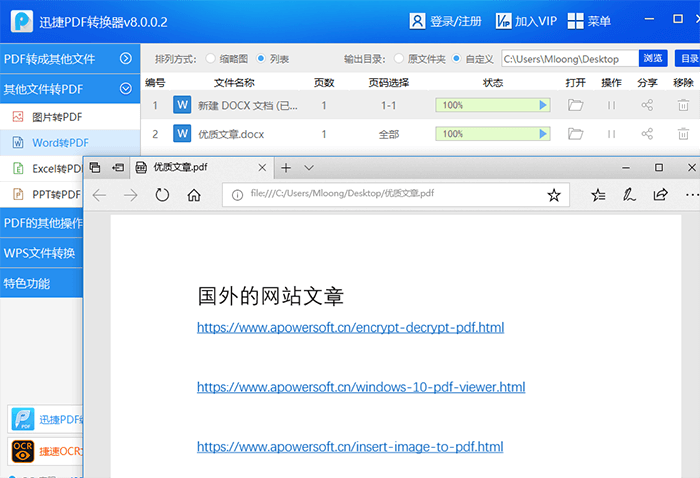Click the output directory path field
This screenshot has height=478, width=700.
[x=570, y=58]
